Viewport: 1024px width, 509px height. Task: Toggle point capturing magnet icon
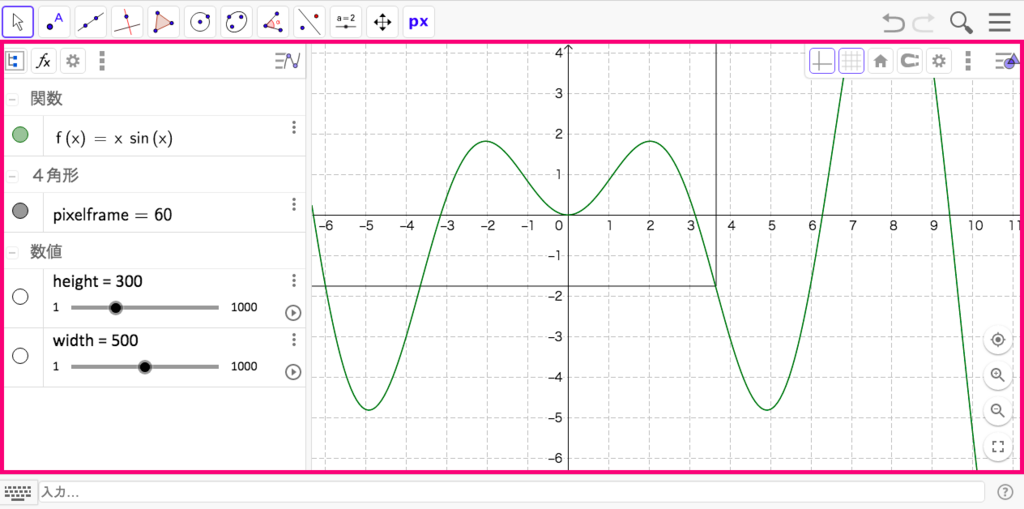910,61
